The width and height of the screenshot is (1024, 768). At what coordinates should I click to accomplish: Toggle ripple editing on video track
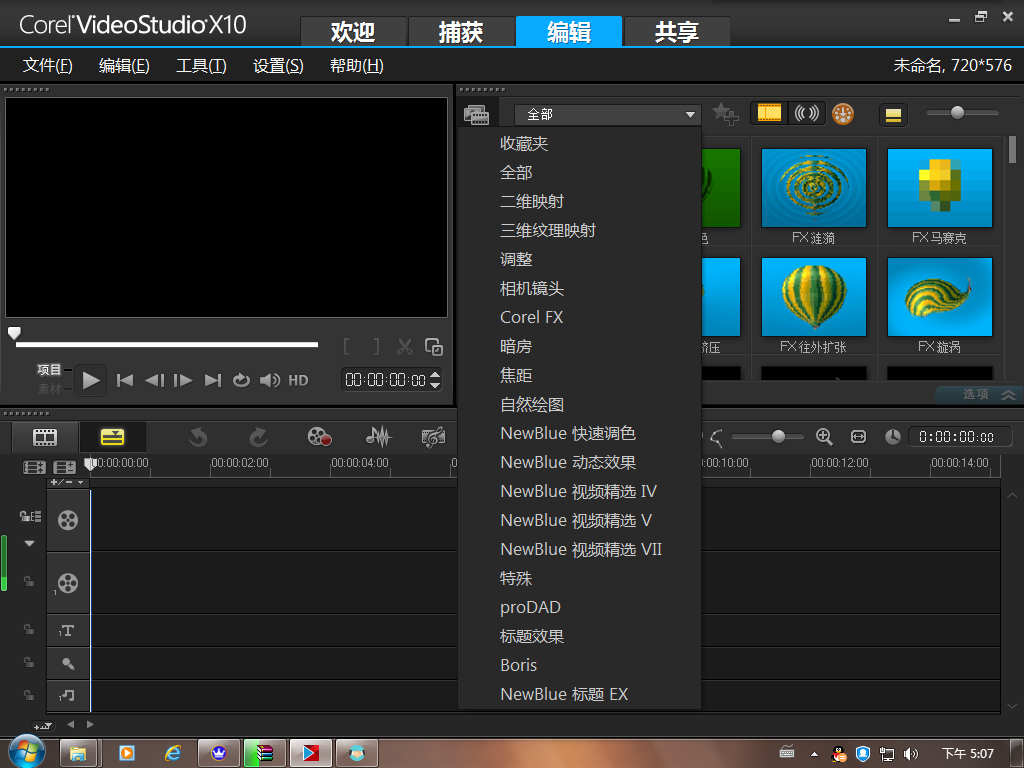pos(30,517)
